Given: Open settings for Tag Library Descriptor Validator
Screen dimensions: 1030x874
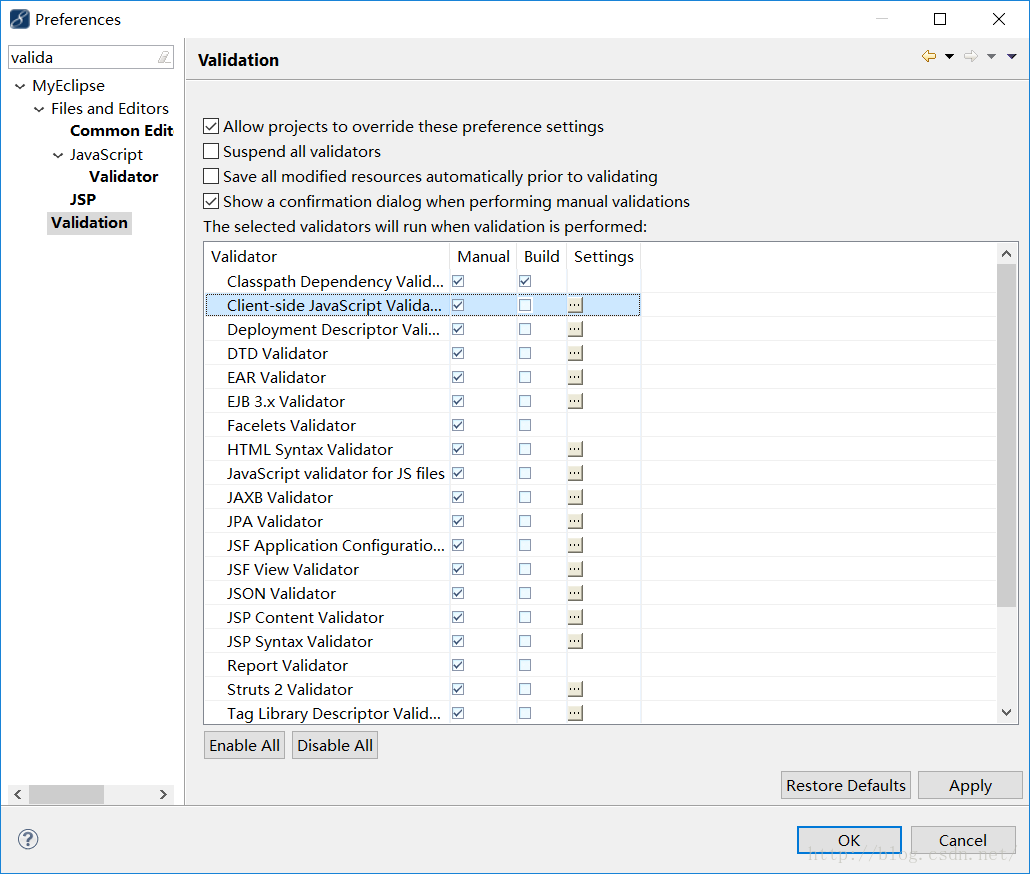Looking at the screenshot, I should coord(575,713).
